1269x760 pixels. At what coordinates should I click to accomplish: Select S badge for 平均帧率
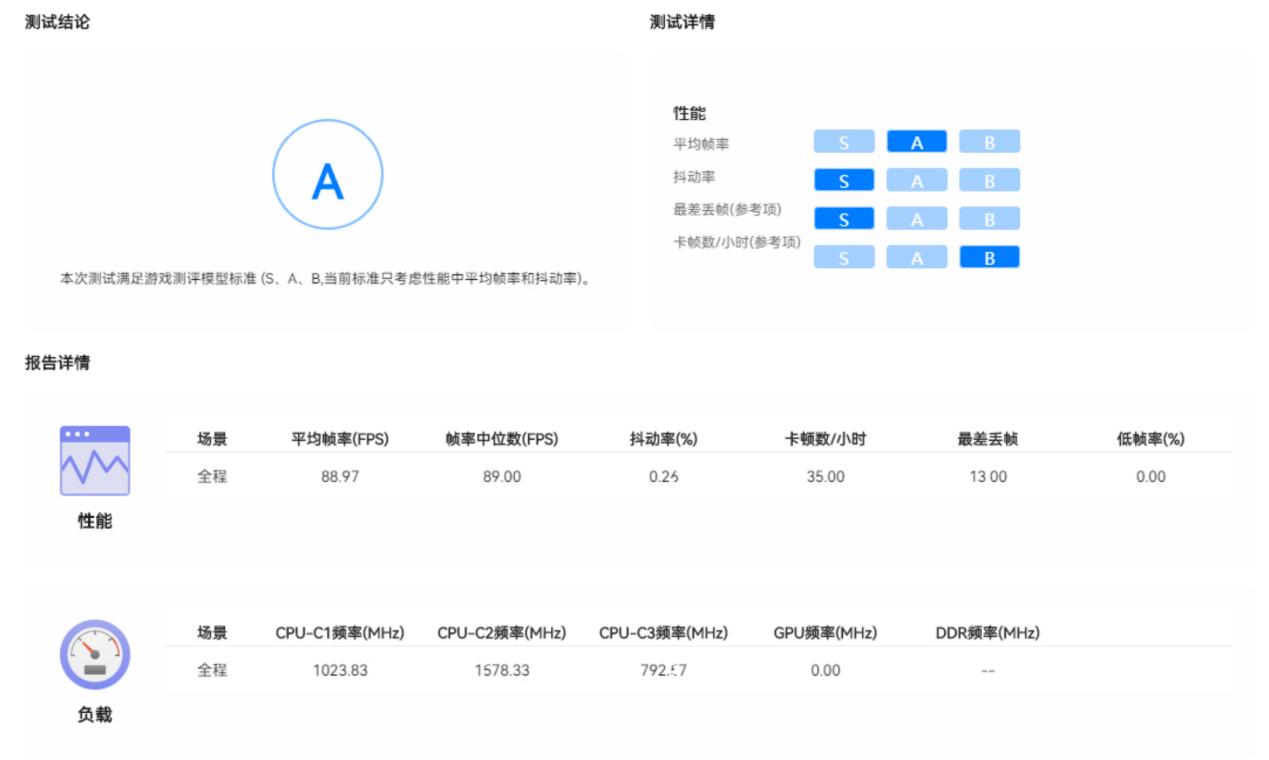[x=844, y=142]
